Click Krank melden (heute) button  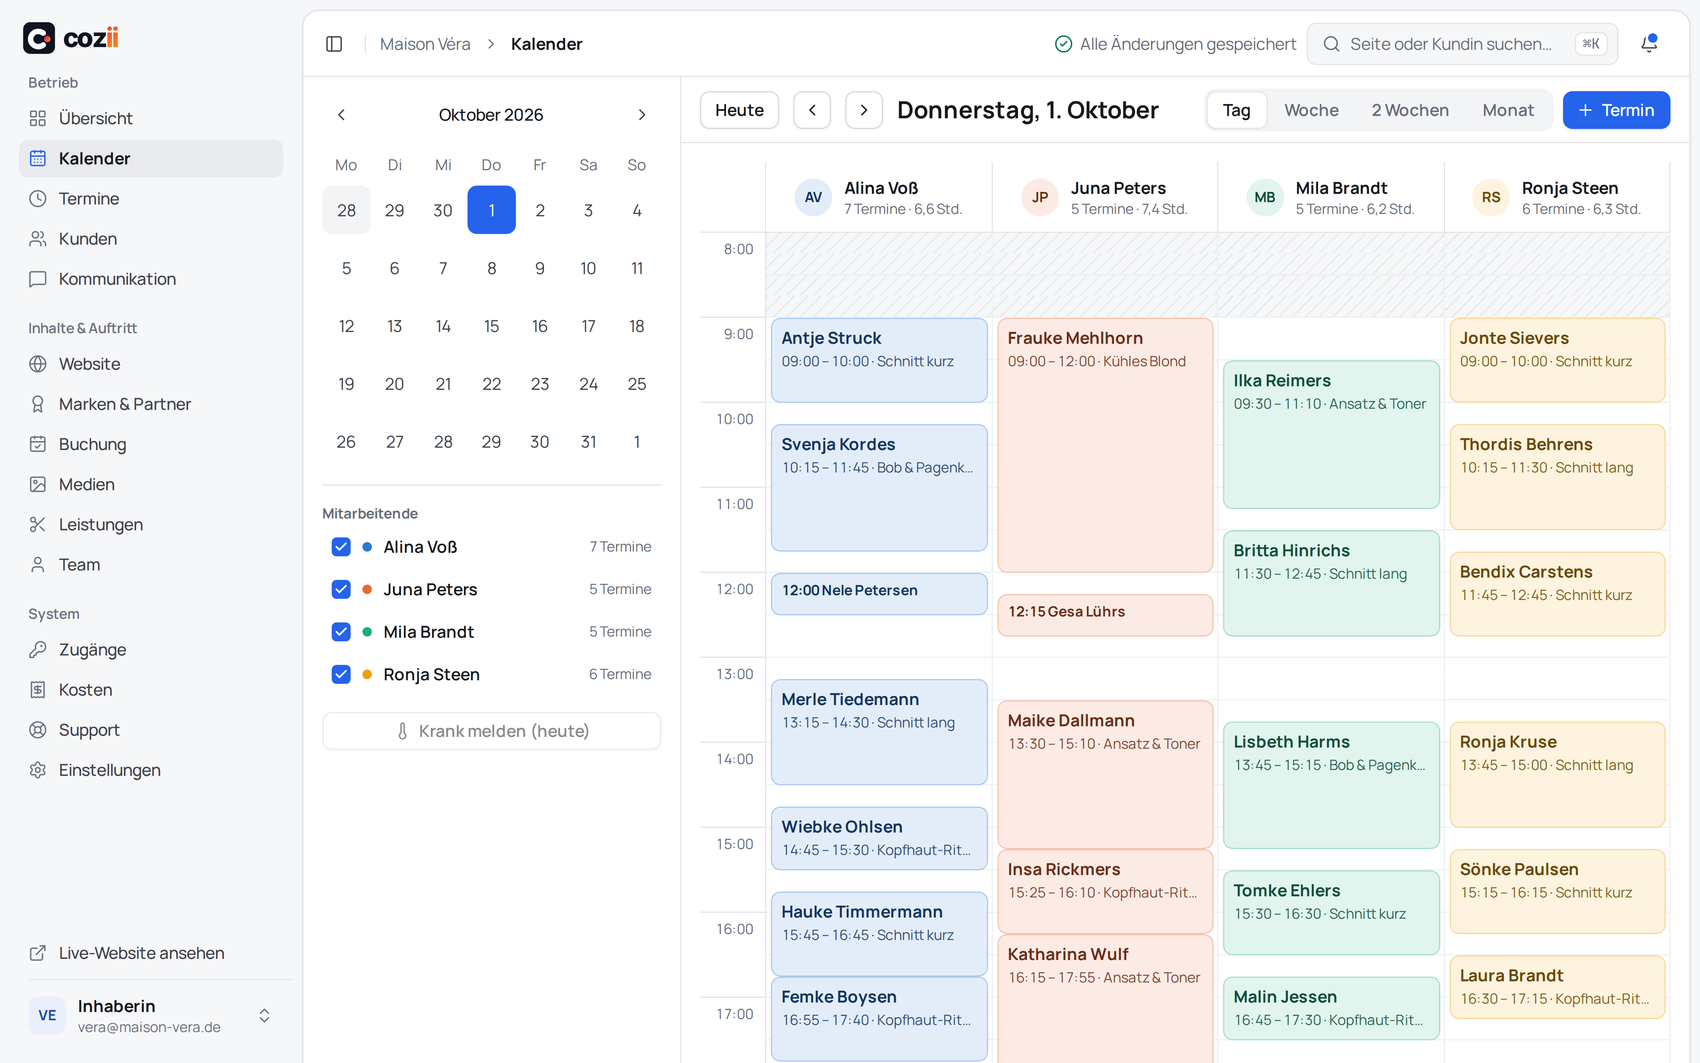click(491, 731)
